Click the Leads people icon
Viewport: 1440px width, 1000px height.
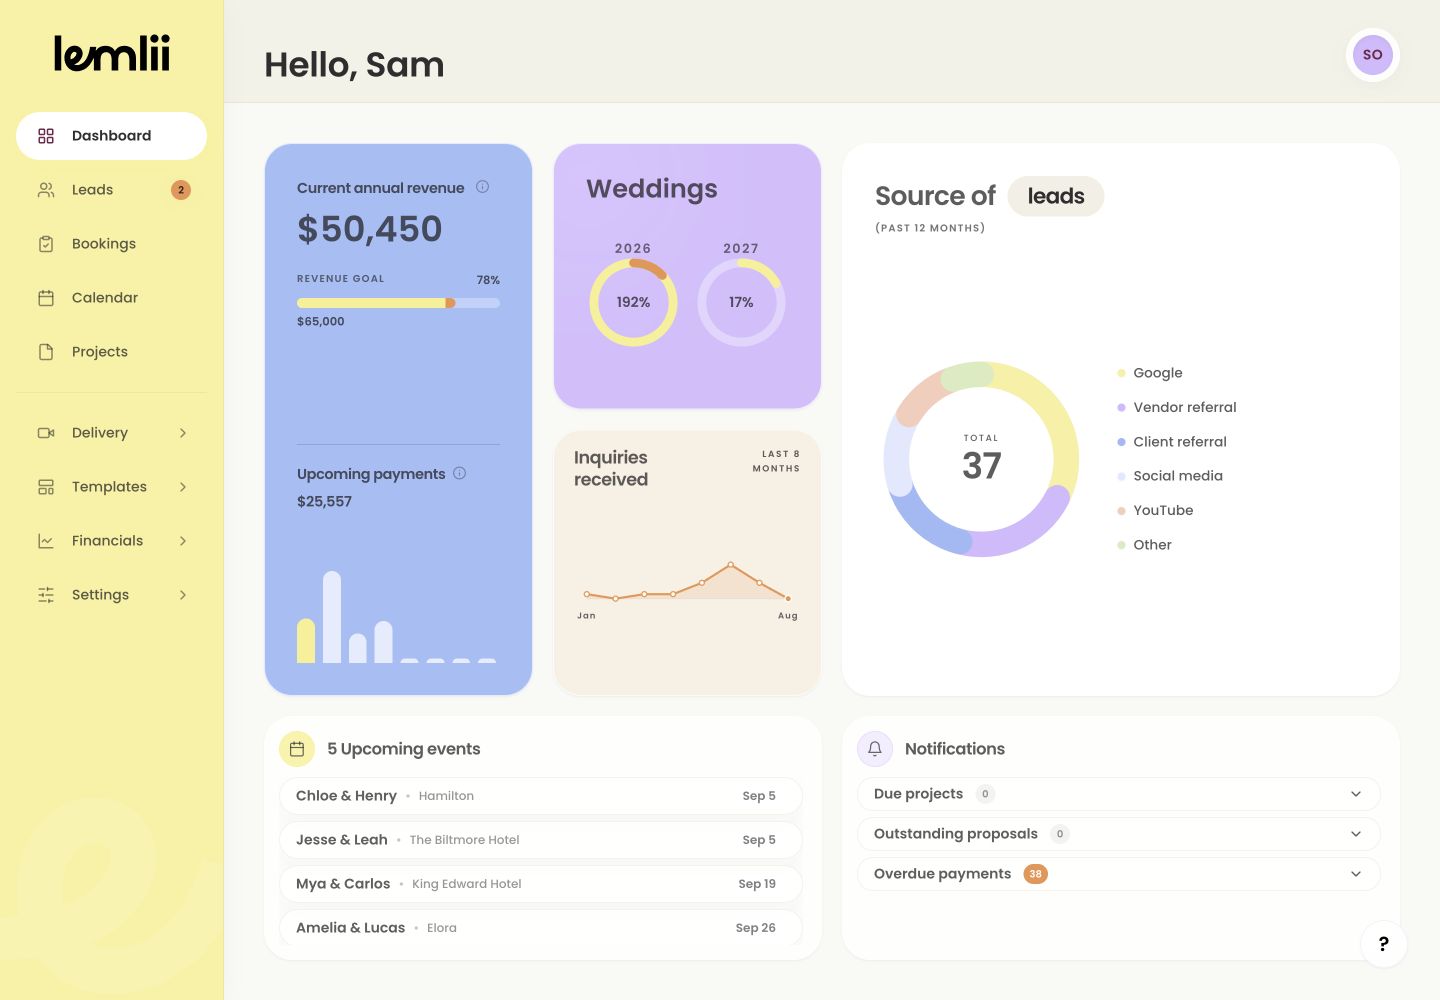coord(46,190)
